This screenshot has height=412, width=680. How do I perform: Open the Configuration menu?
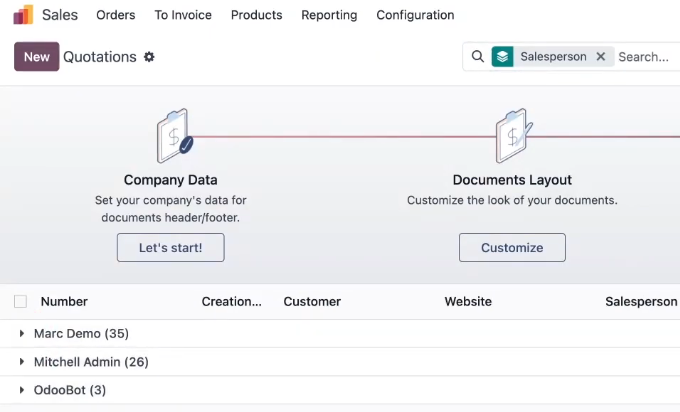point(415,15)
